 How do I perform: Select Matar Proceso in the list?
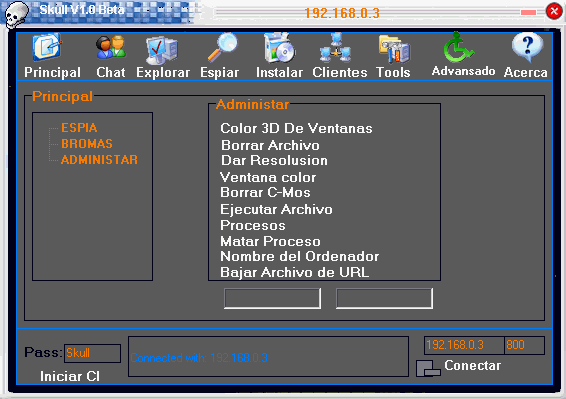(x=270, y=241)
